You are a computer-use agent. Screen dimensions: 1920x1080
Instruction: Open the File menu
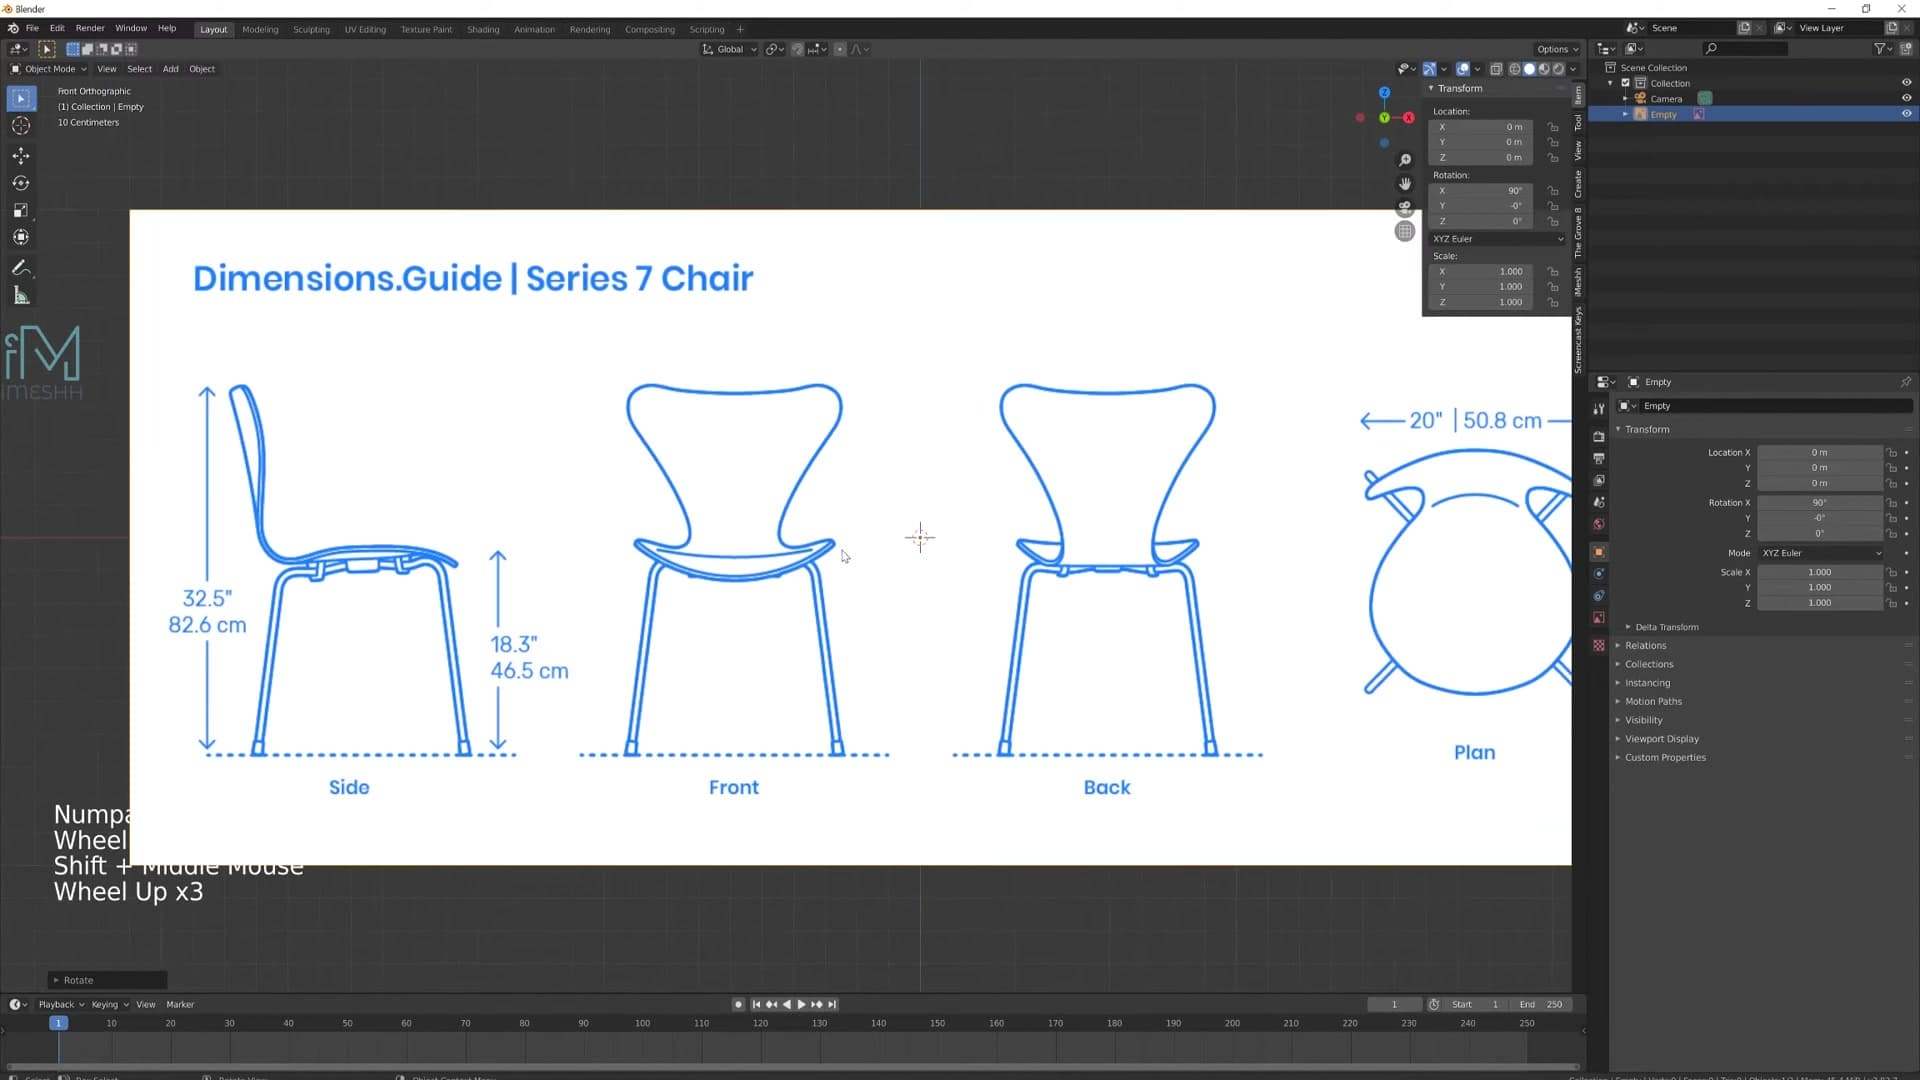tap(32, 28)
